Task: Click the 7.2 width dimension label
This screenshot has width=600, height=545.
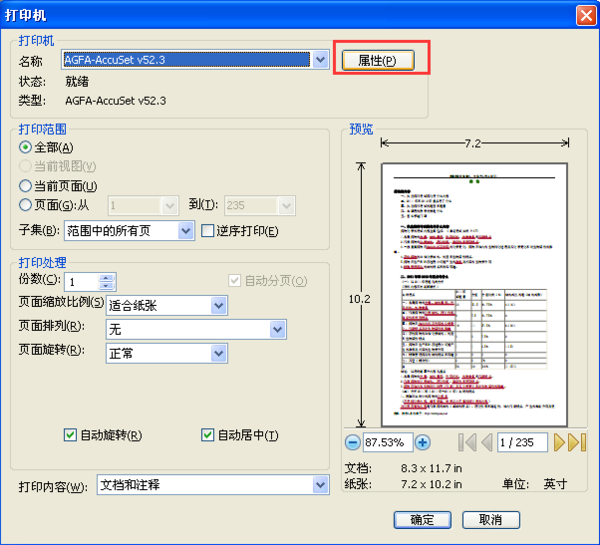Action: 473,144
